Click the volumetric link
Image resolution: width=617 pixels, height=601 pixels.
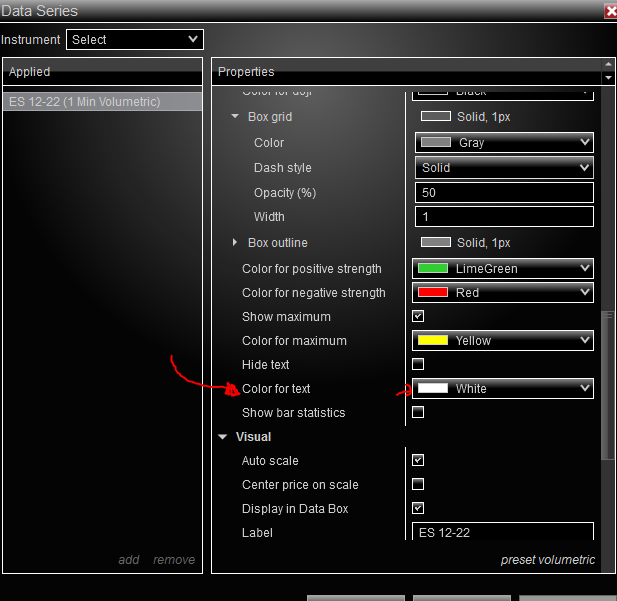pos(566,560)
